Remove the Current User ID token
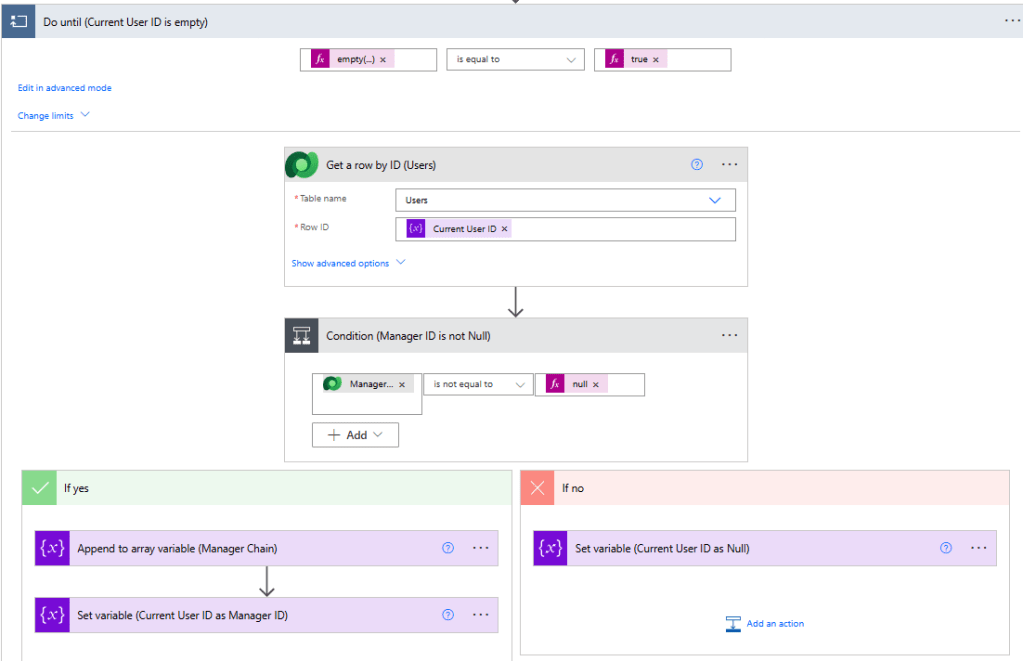This screenshot has width=1023, height=661. point(505,229)
